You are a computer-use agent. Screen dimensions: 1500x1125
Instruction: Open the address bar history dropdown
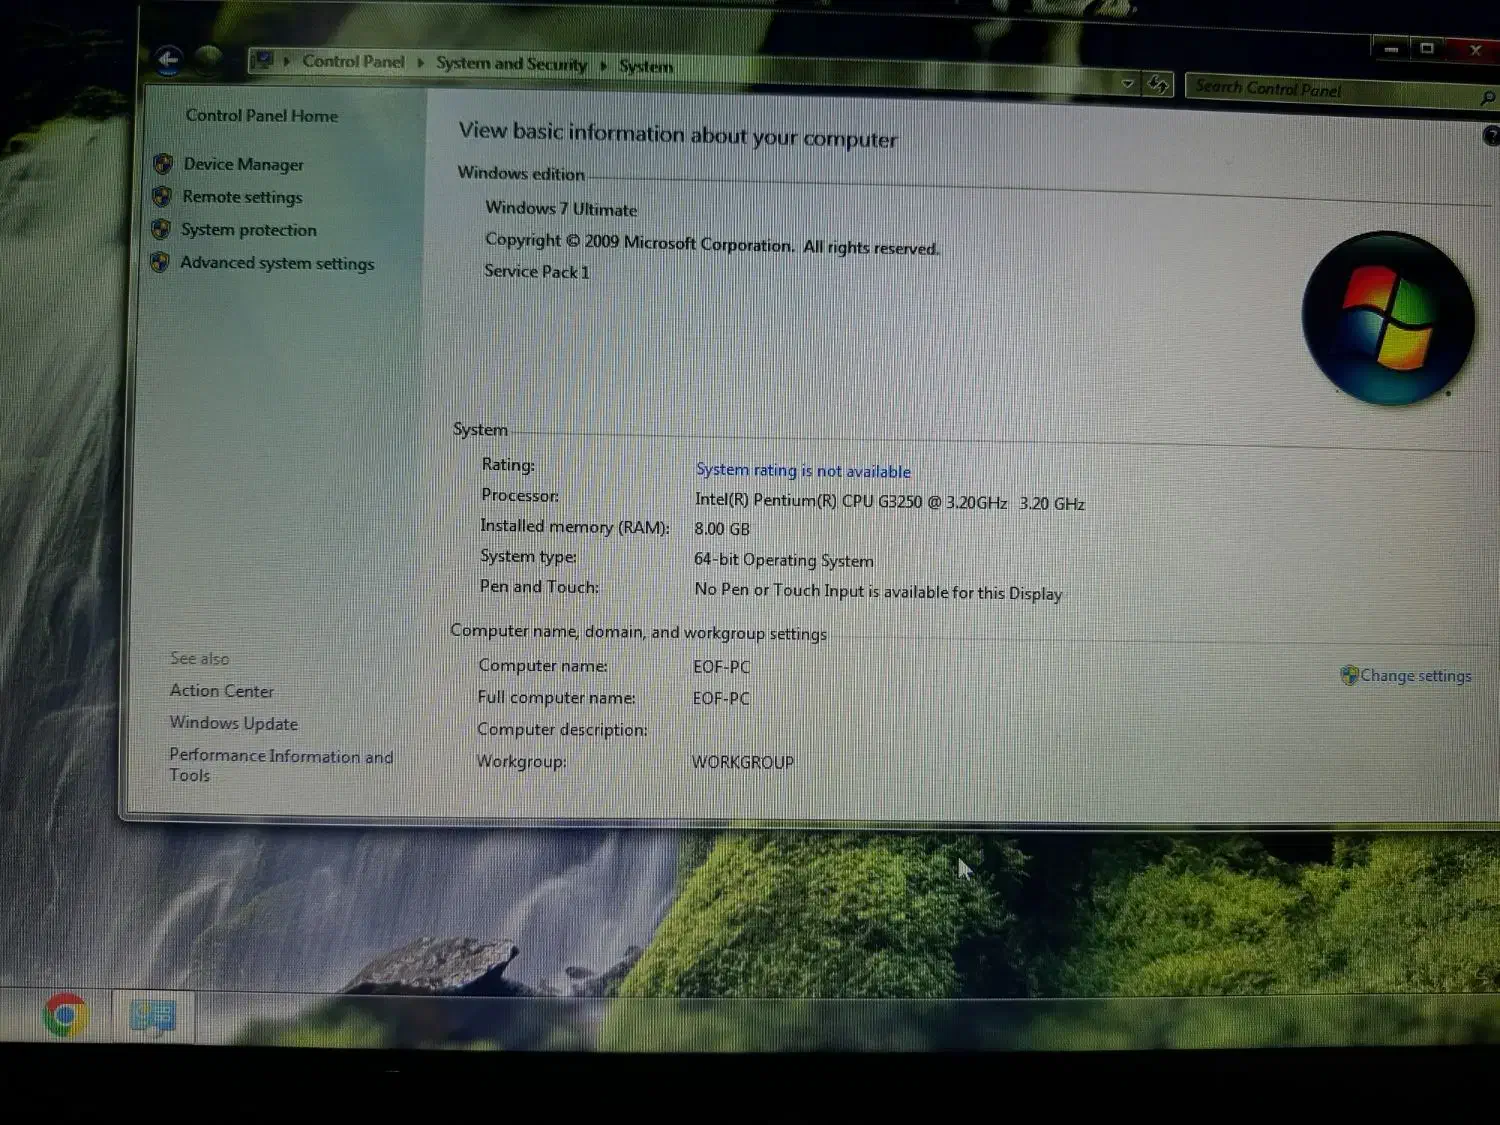(1128, 84)
